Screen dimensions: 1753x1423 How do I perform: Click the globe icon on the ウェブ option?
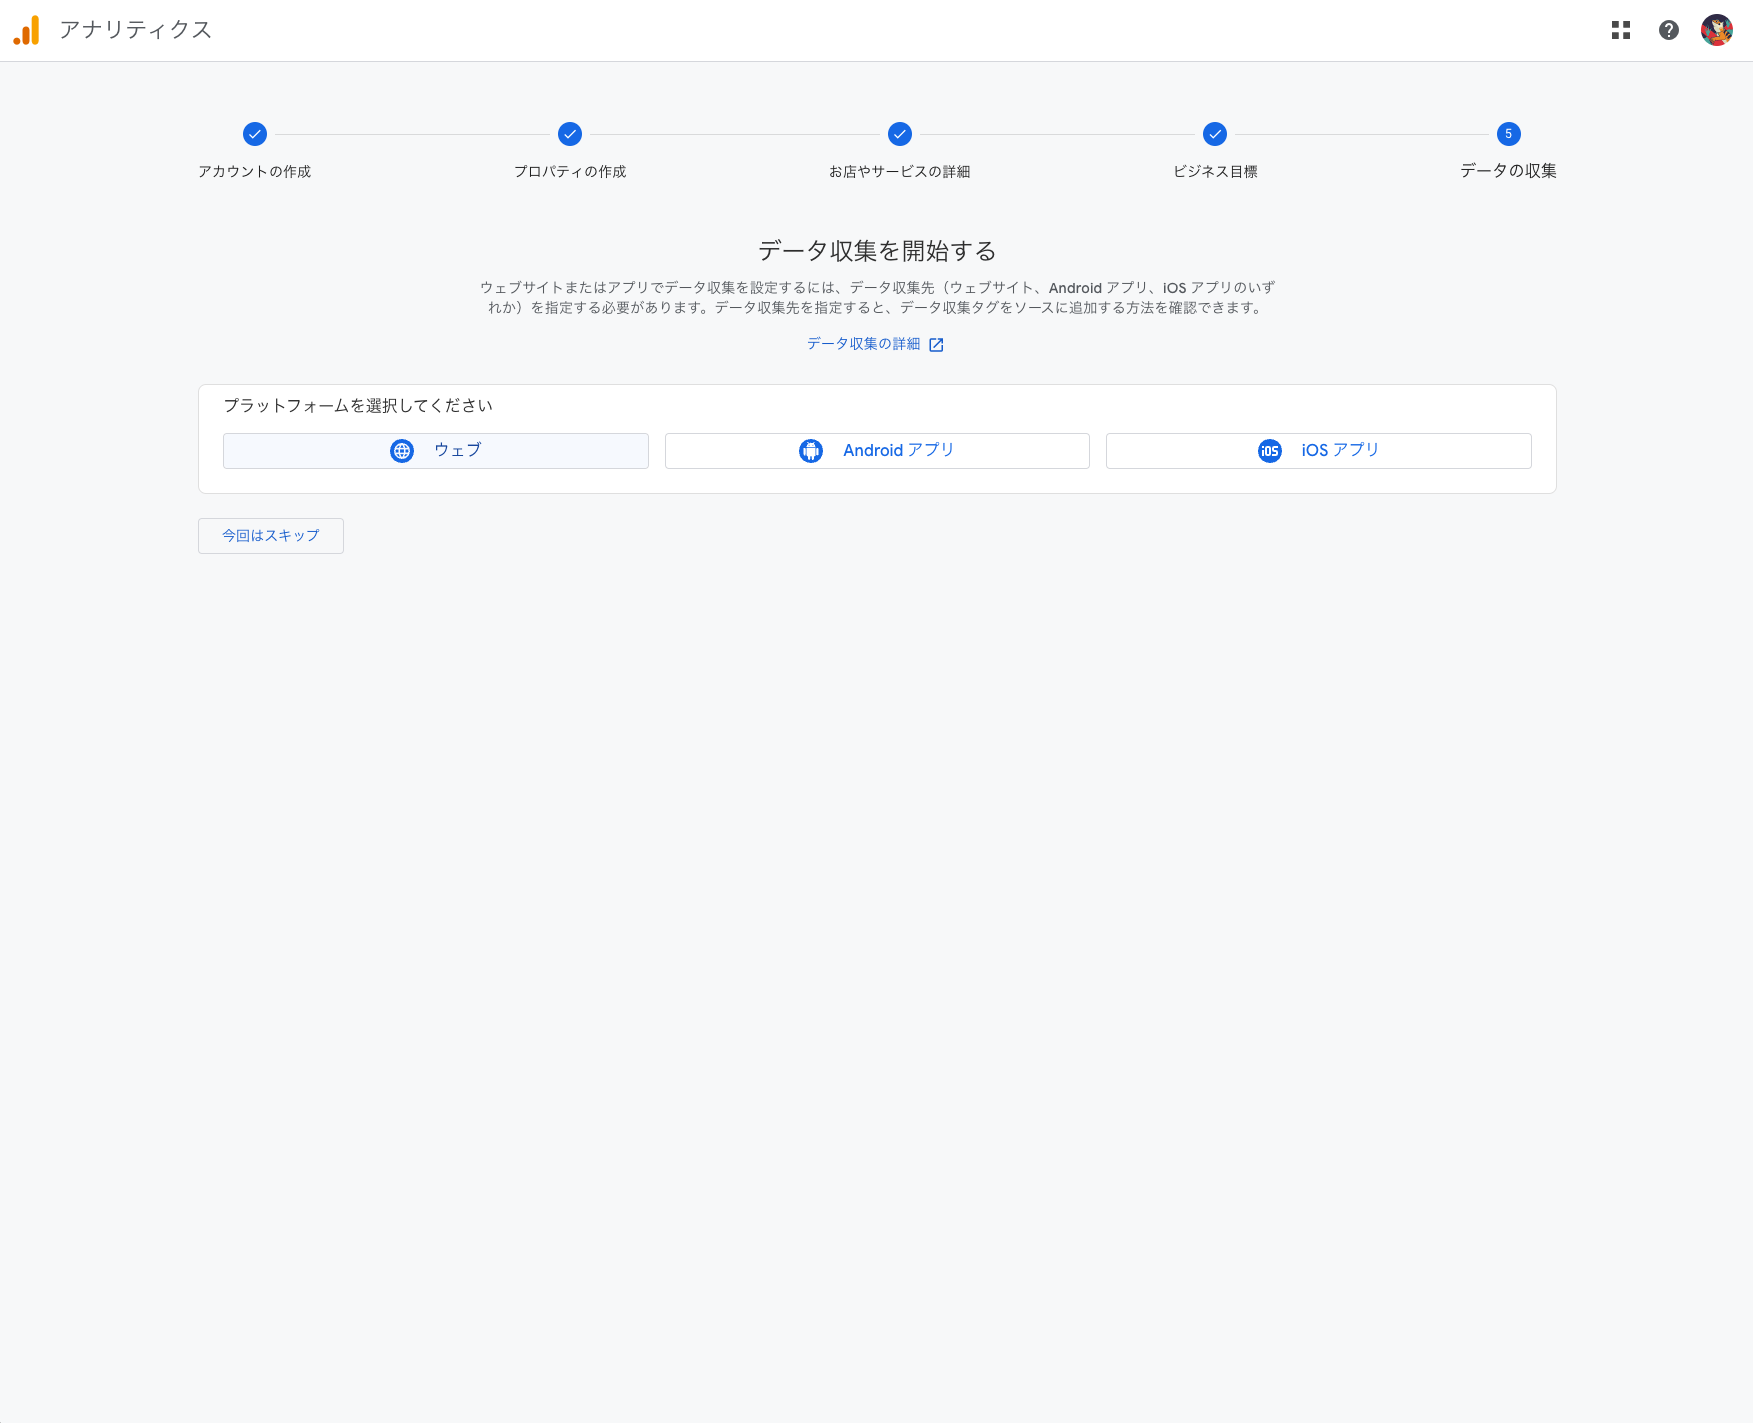tap(401, 450)
